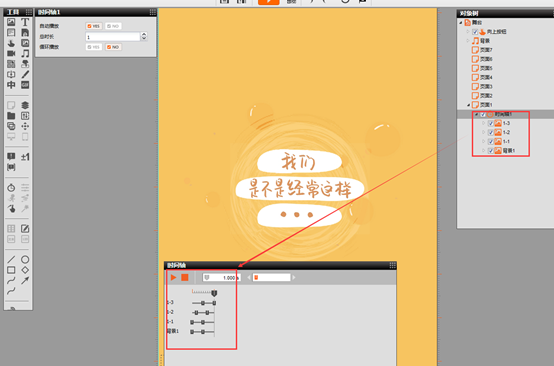Go to next keyframe arrow
The width and height of the screenshot is (554, 366).
294,278
